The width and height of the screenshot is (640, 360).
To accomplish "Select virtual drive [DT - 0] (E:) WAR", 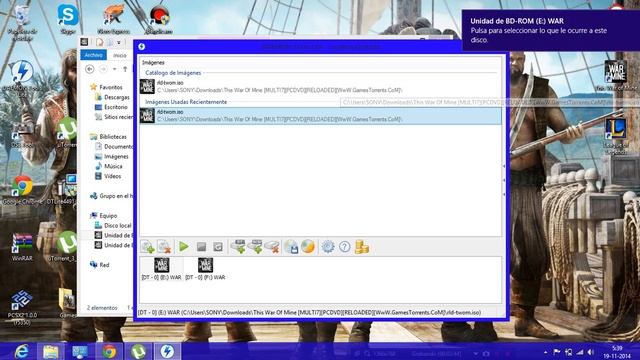I will click(161, 269).
